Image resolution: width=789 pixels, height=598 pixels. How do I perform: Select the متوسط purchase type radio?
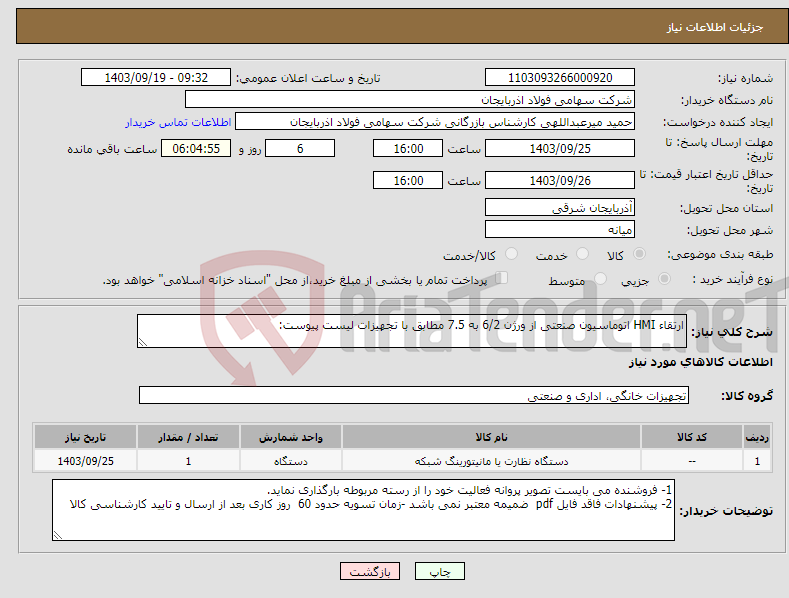[x=600, y=279]
